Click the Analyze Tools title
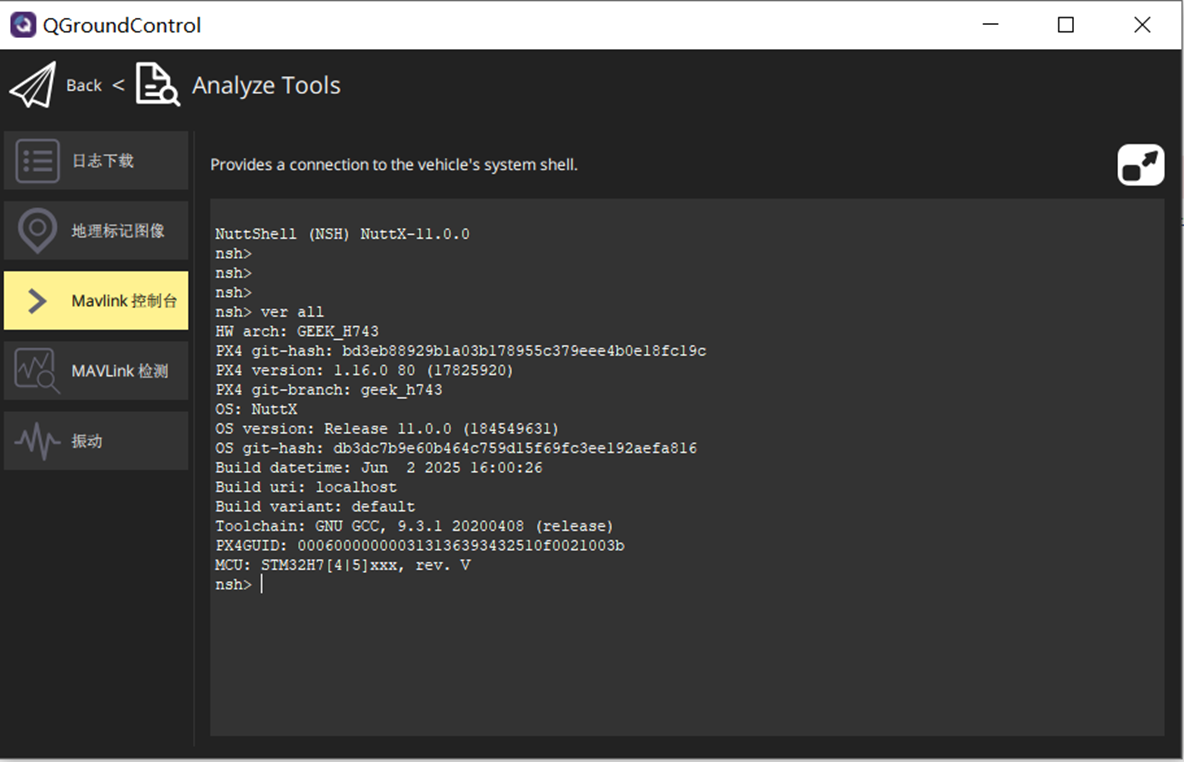This screenshot has height=762, width=1184. (266, 85)
